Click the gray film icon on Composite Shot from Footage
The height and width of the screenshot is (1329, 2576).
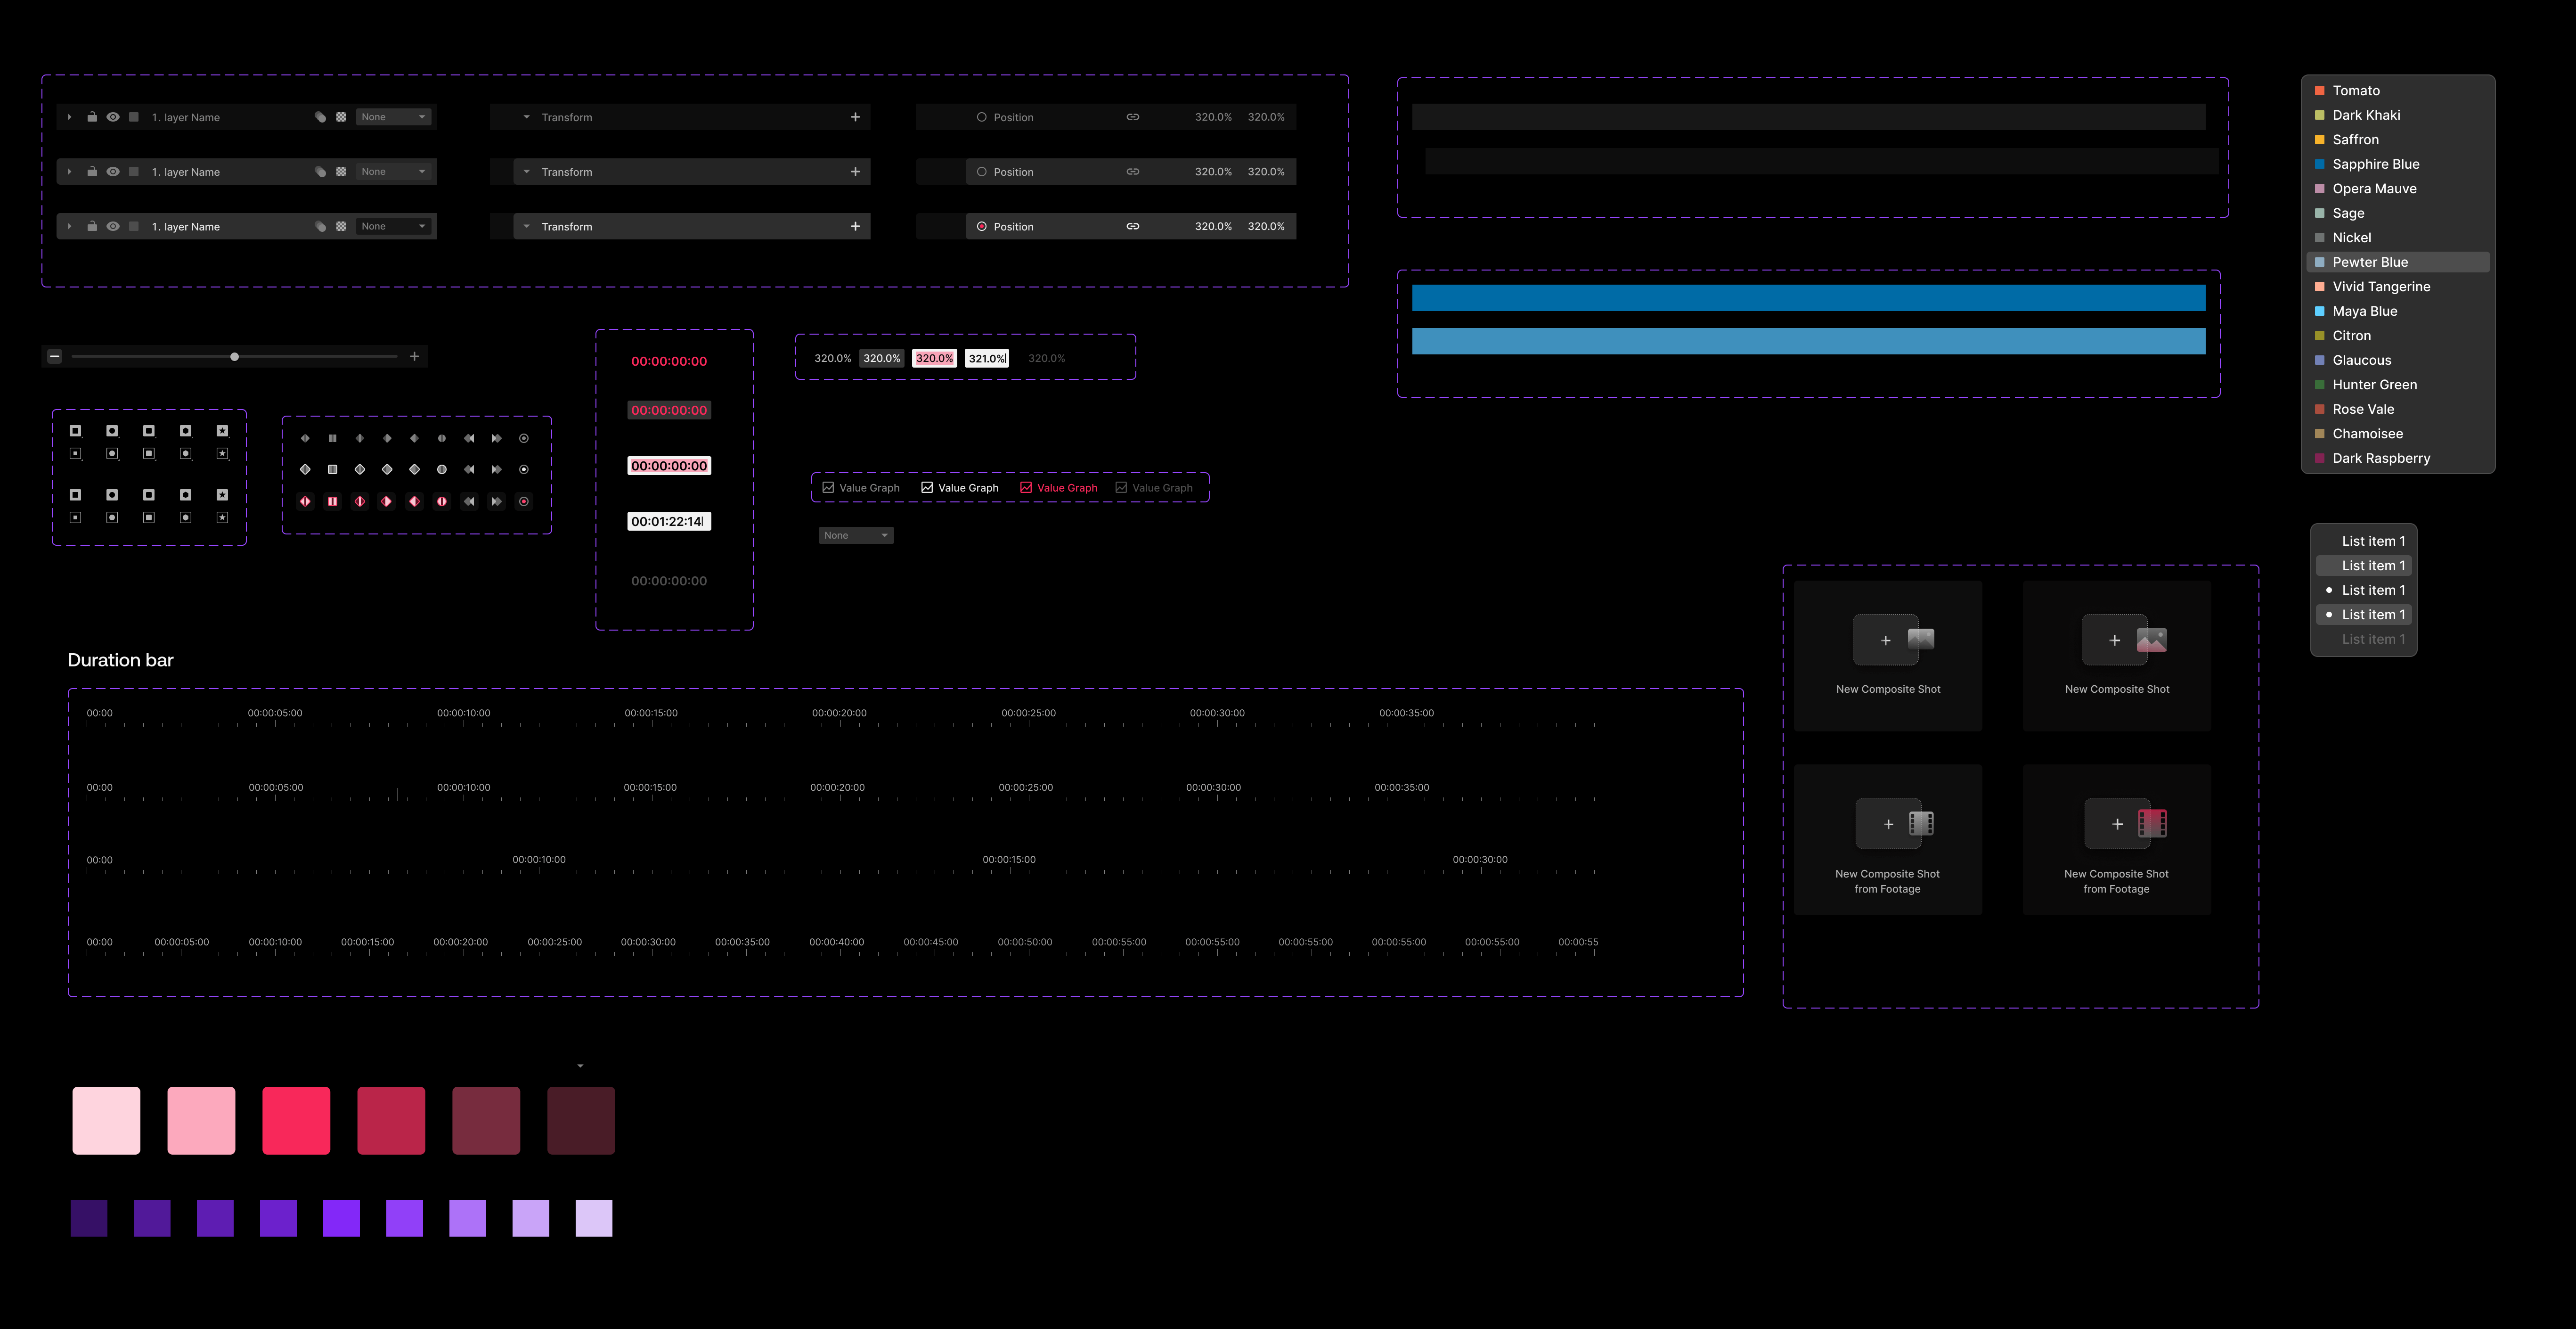[x=1921, y=823]
